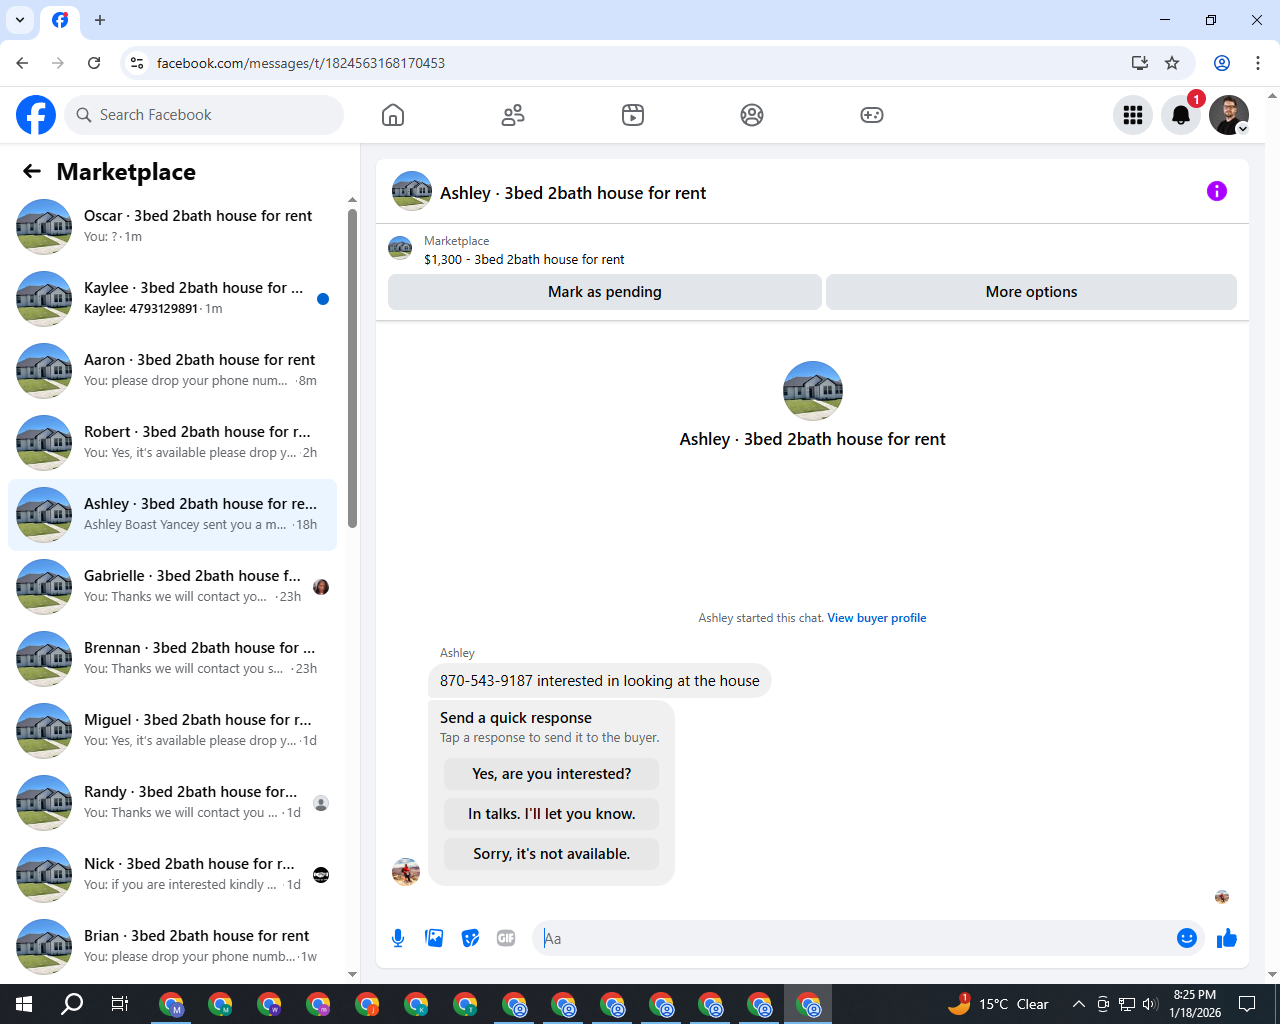Open Task View on the taskbar
This screenshot has width=1280, height=1024.
[120, 1004]
